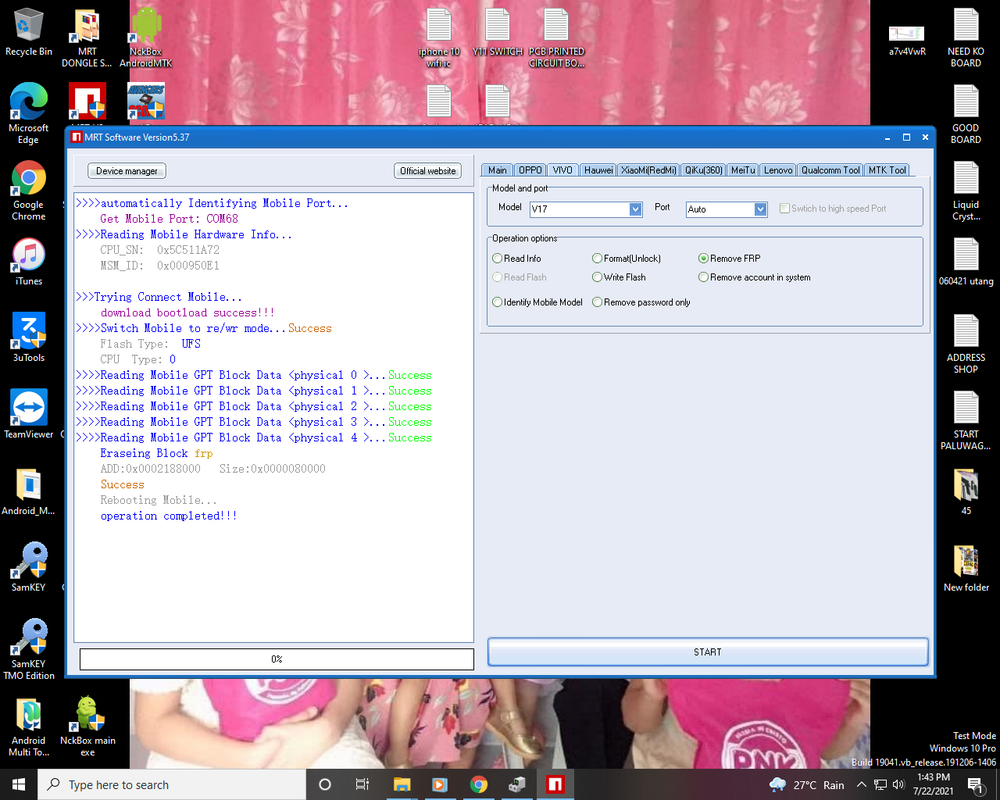Image resolution: width=1000 pixels, height=800 pixels.
Task: Open the Y11 SWITCH text file
Action: point(497,32)
